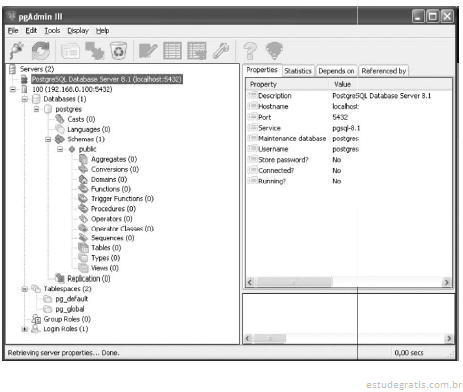Screen dimensions: 463x392
Task: Expand the Login Roles (1) node
Action: coord(25,329)
